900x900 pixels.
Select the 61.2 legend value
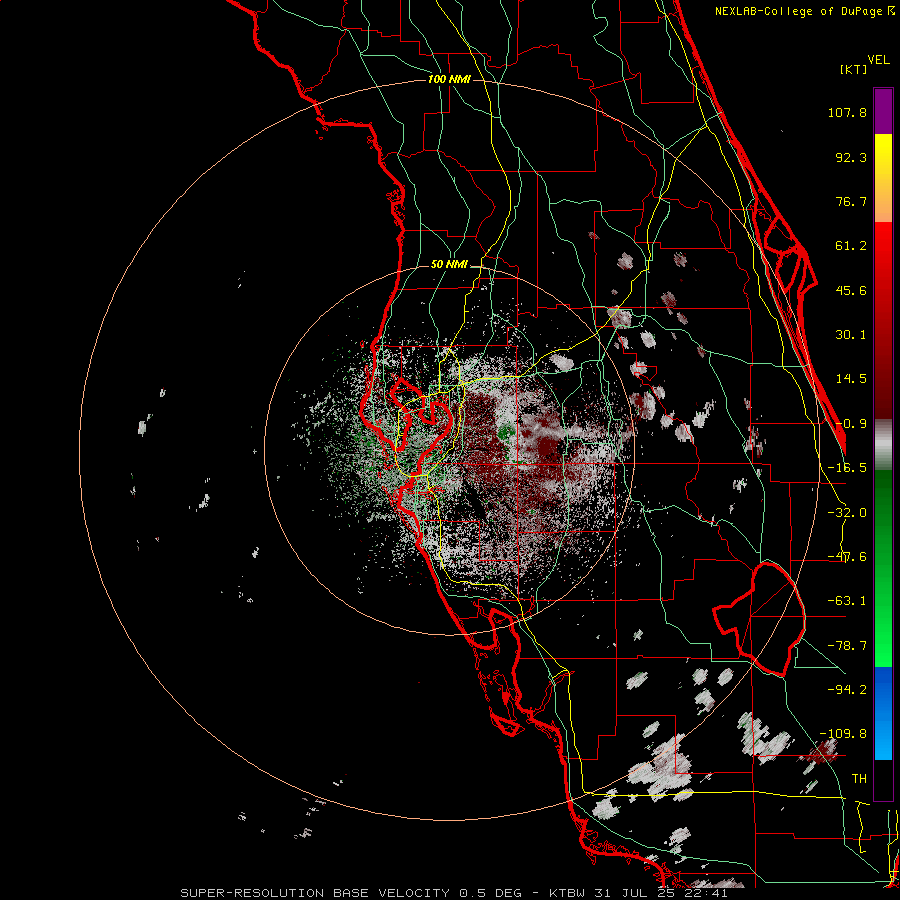click(x=851, y=246)
